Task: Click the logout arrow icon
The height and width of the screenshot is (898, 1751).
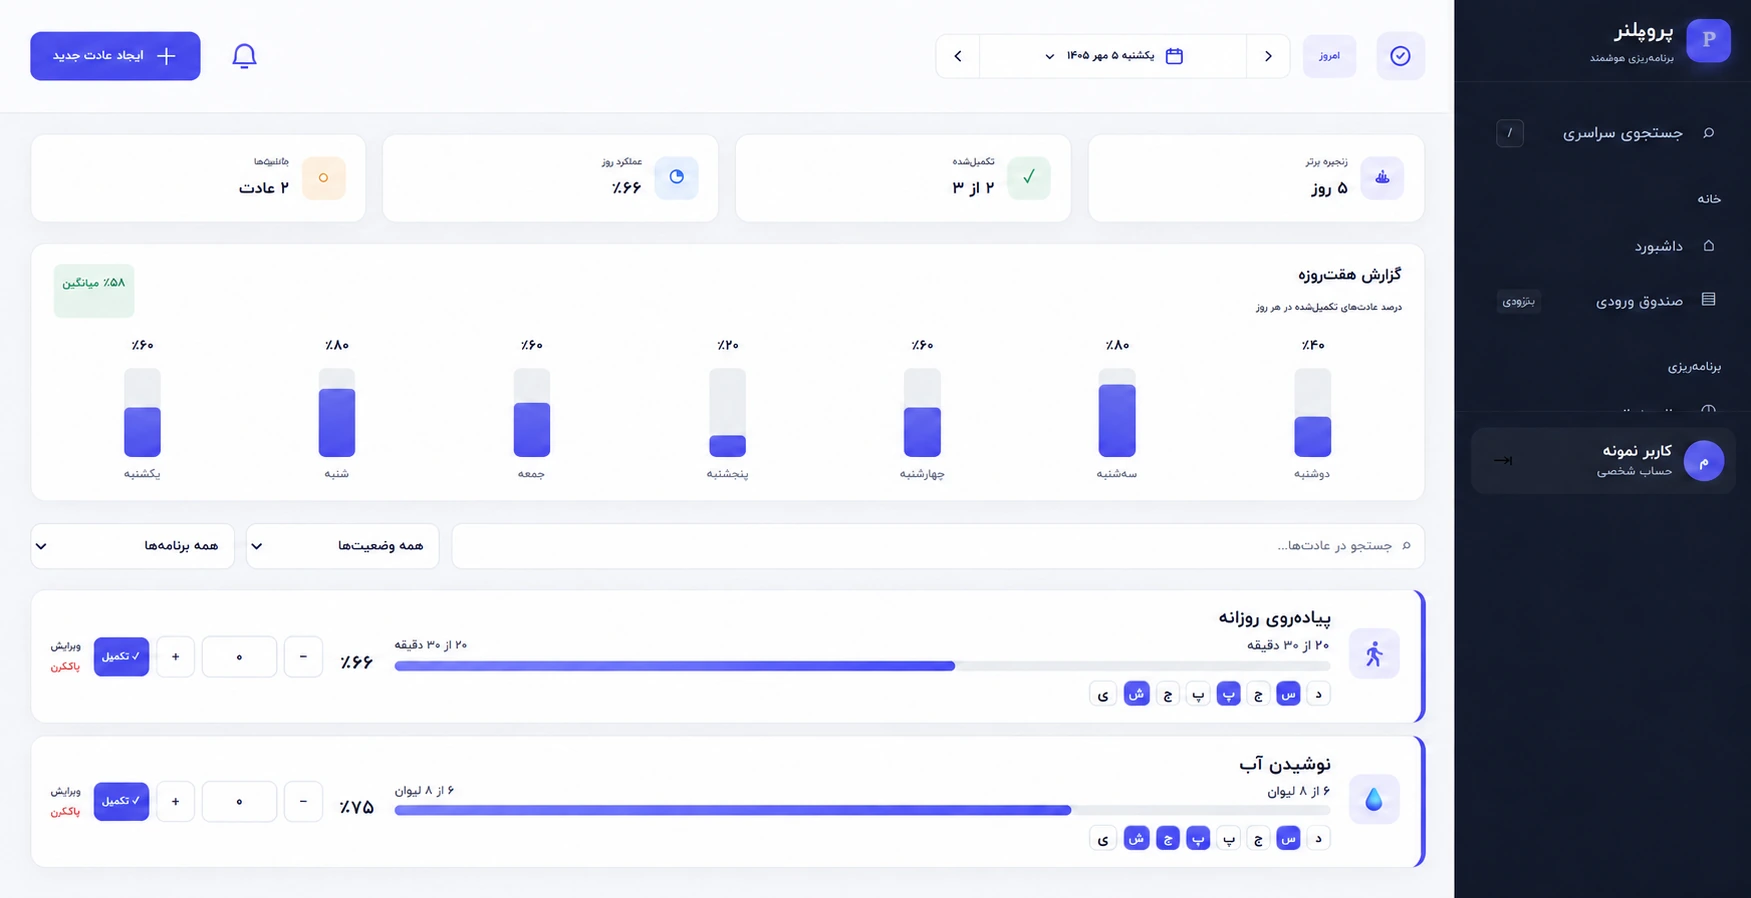Action: tap(1502, 461)
